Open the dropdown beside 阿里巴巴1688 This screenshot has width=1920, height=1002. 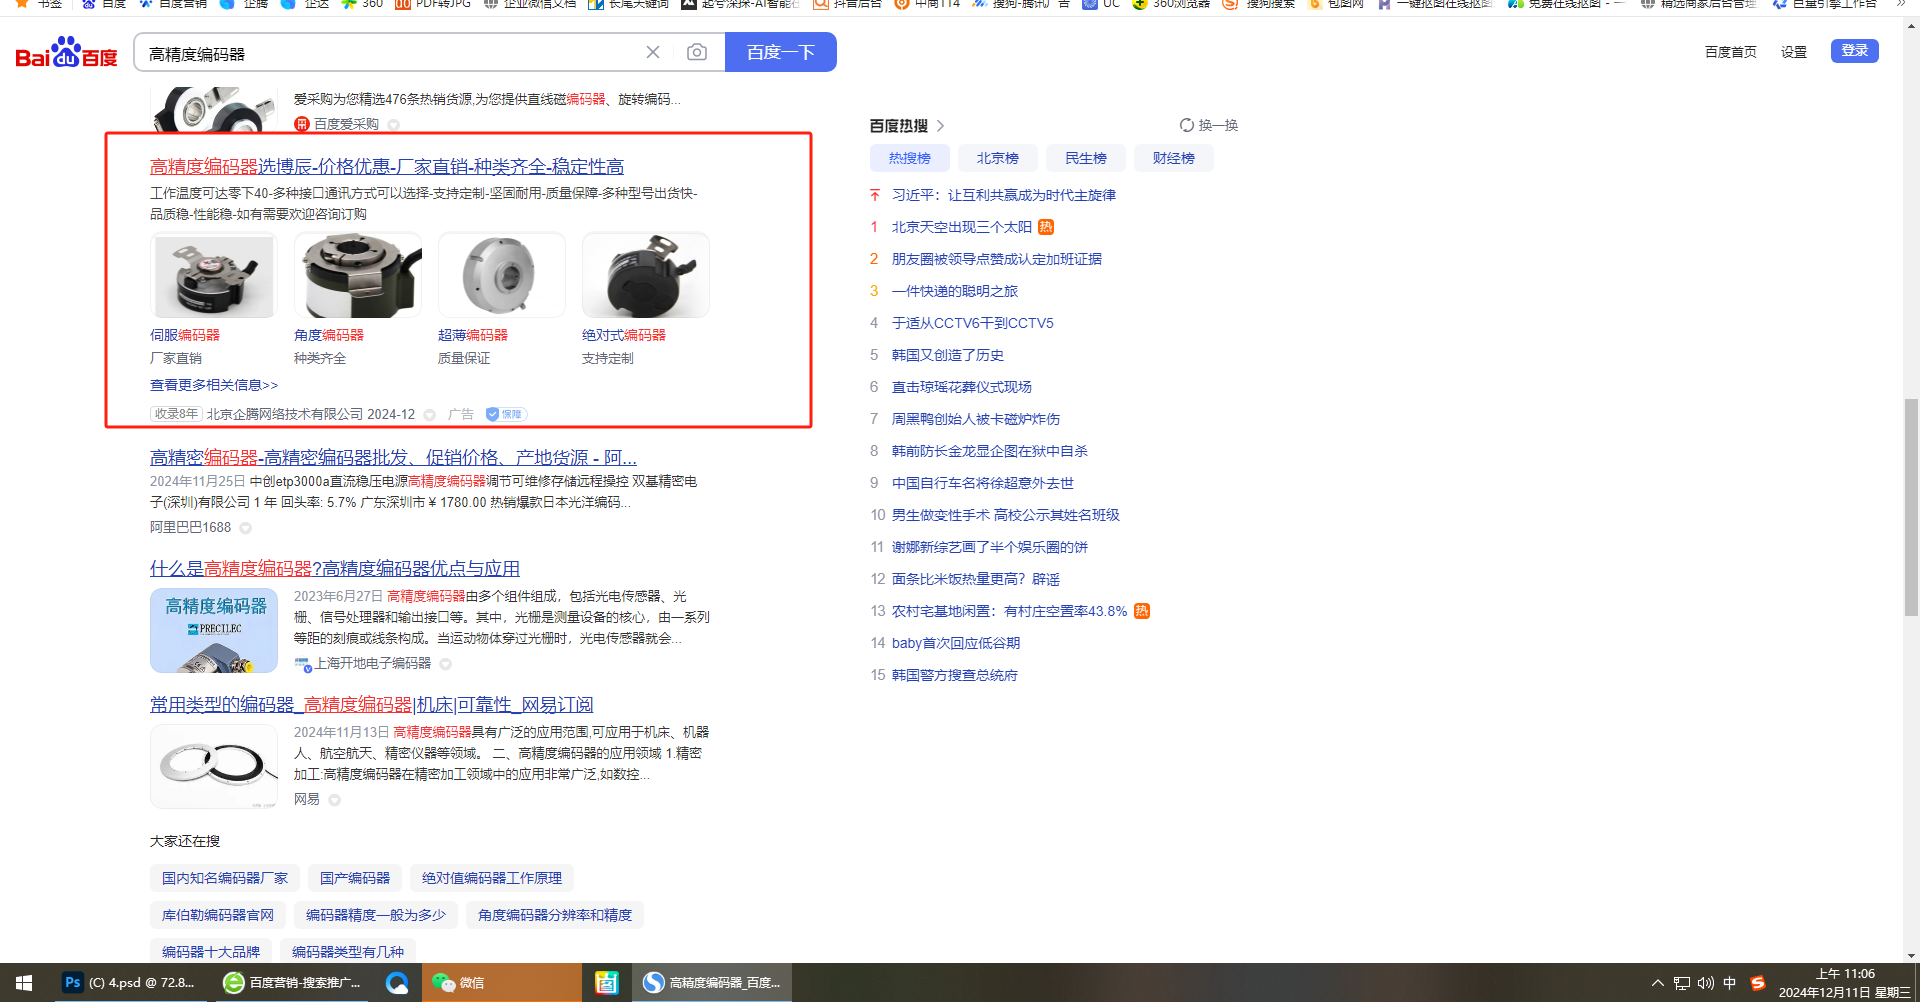tap(245, 528)
